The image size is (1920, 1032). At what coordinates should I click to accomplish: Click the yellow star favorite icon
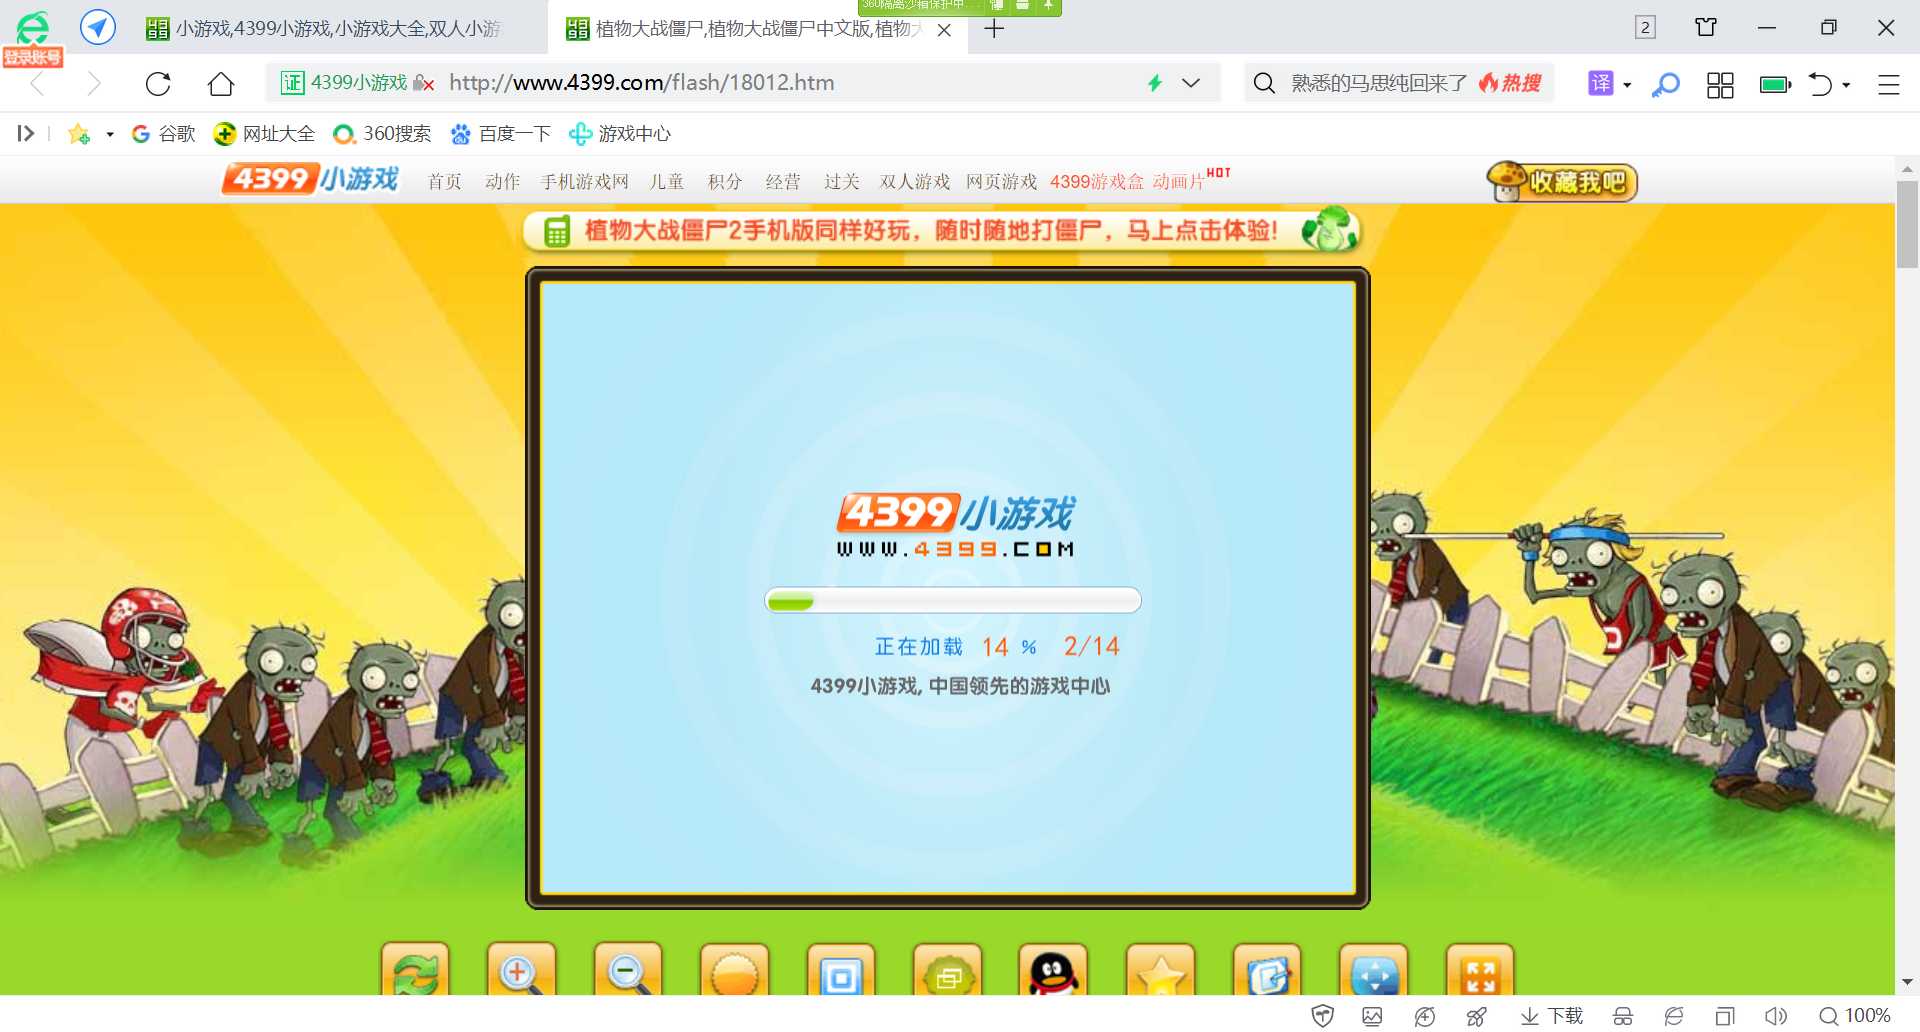click(x=1161, y=970)
